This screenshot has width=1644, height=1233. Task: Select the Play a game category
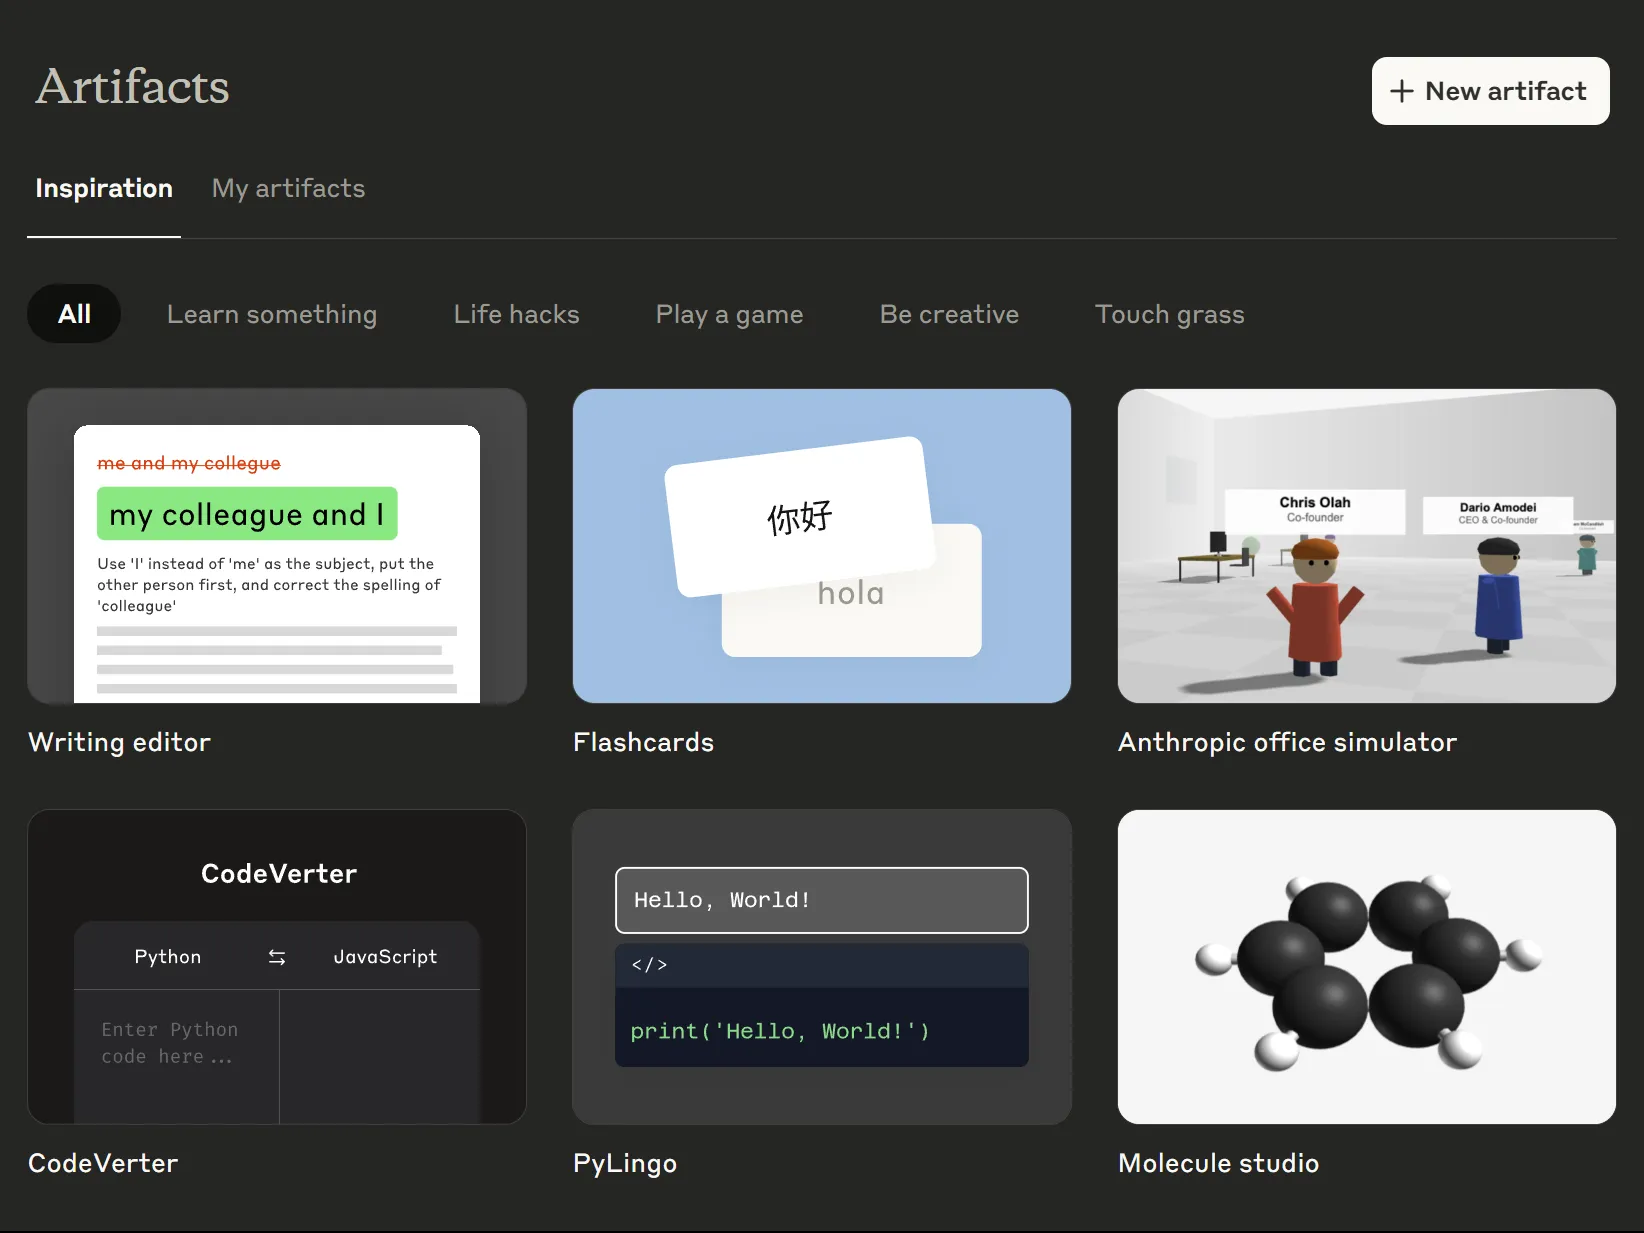(729, 314)
